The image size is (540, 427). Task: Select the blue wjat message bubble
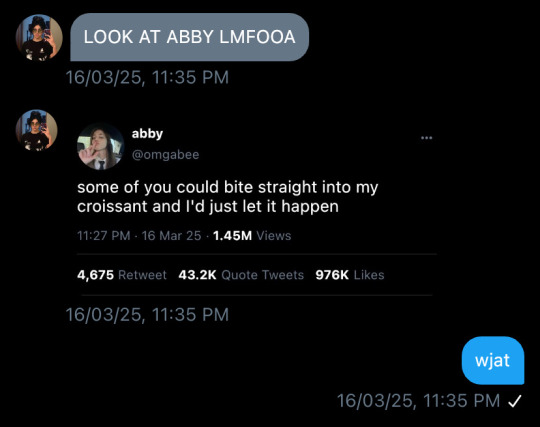(x=493, y=361)
